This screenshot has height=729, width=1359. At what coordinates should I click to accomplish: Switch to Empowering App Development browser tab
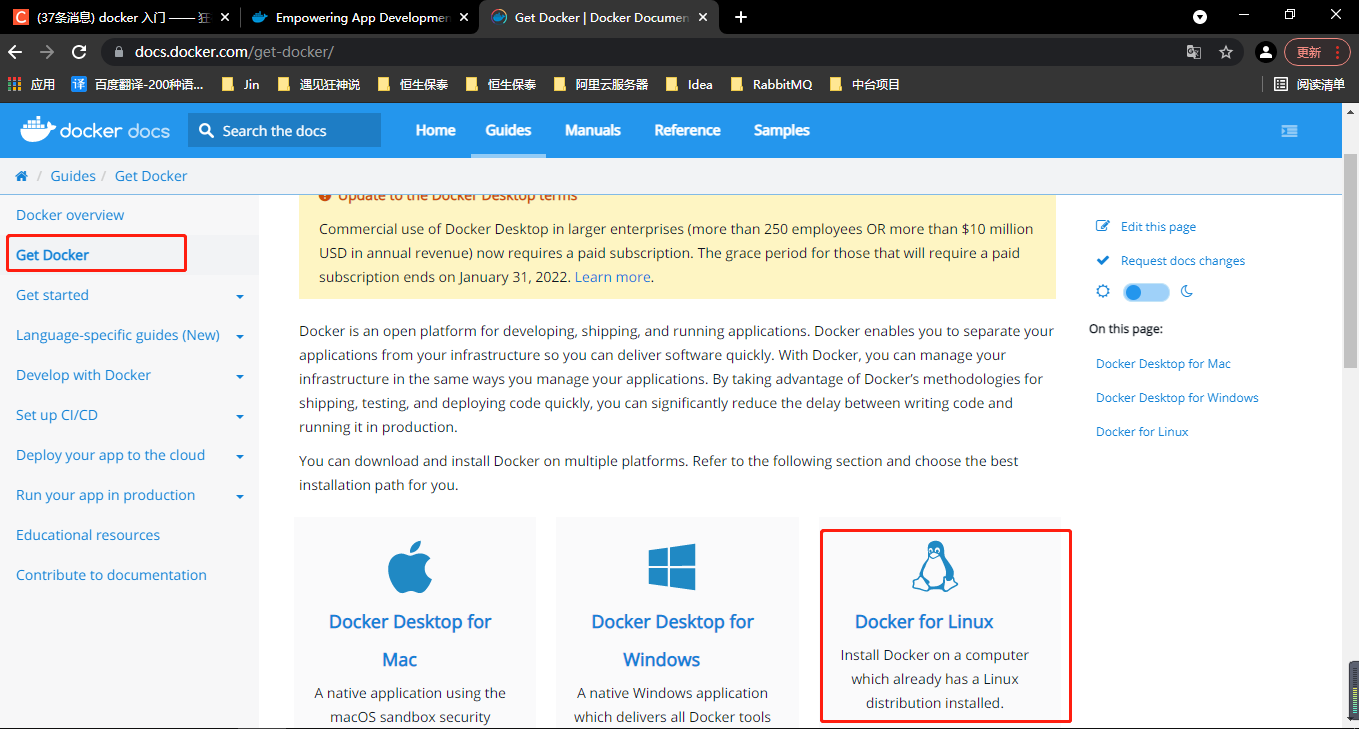pyautogui.click(x=360, y=17)
